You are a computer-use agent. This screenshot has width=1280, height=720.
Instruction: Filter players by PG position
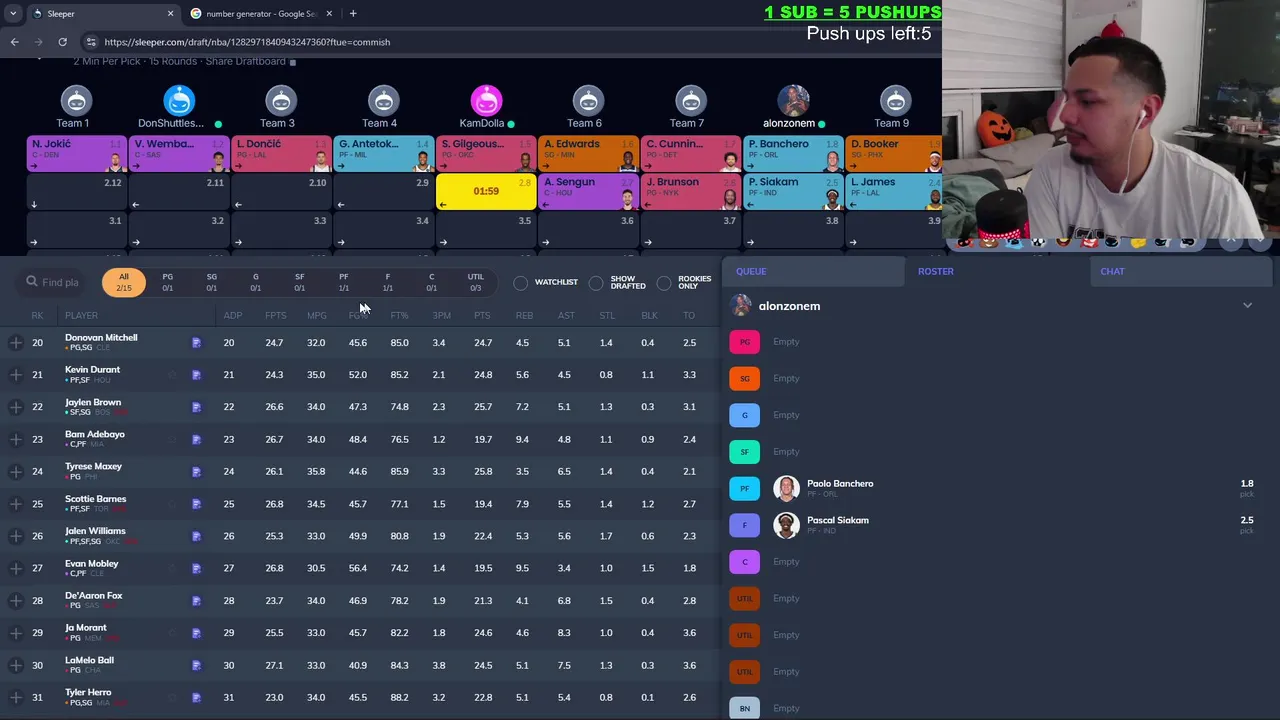pyautogui.click(x=167, y=282)
